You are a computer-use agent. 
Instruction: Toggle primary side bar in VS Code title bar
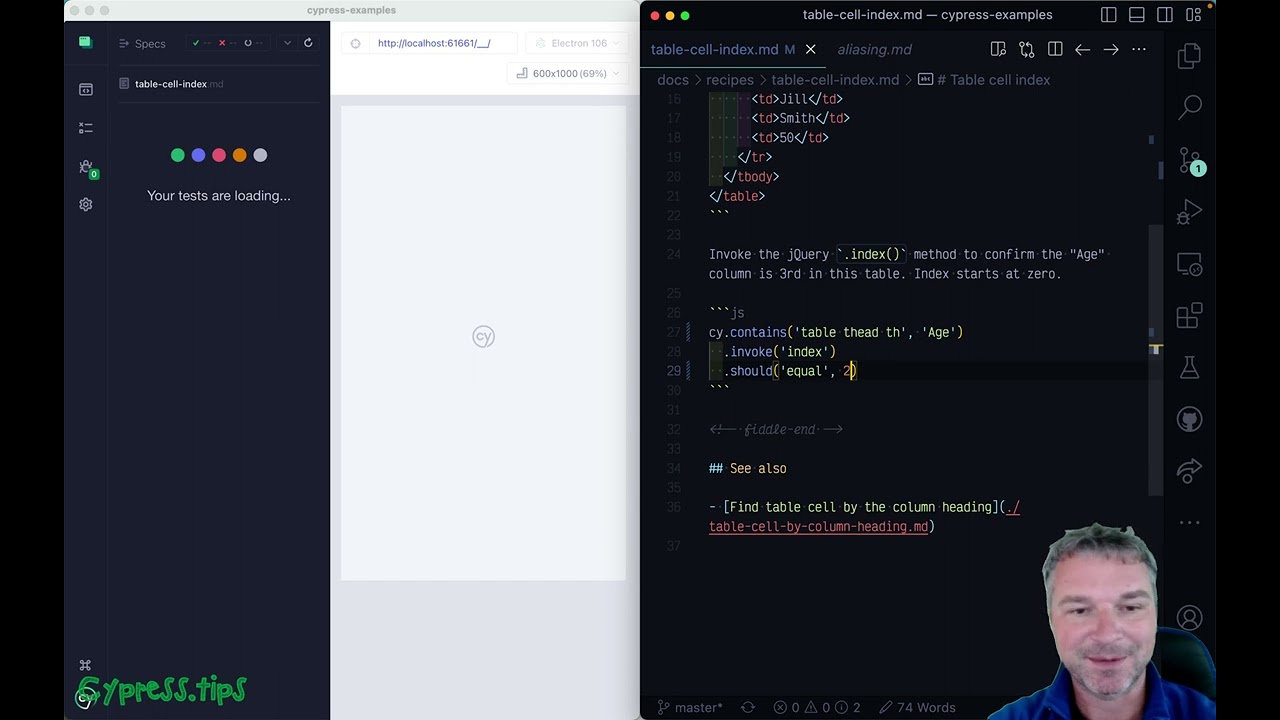coord(1109,15)
